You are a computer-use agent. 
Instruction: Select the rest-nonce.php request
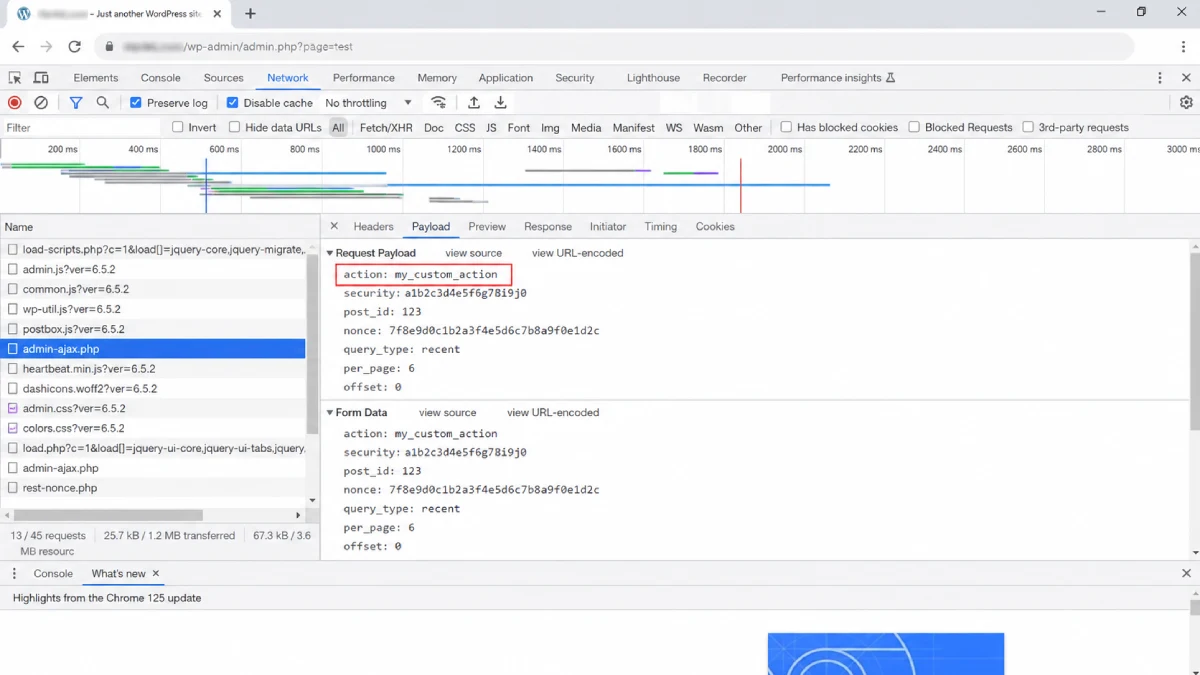(x=153, y=488)
